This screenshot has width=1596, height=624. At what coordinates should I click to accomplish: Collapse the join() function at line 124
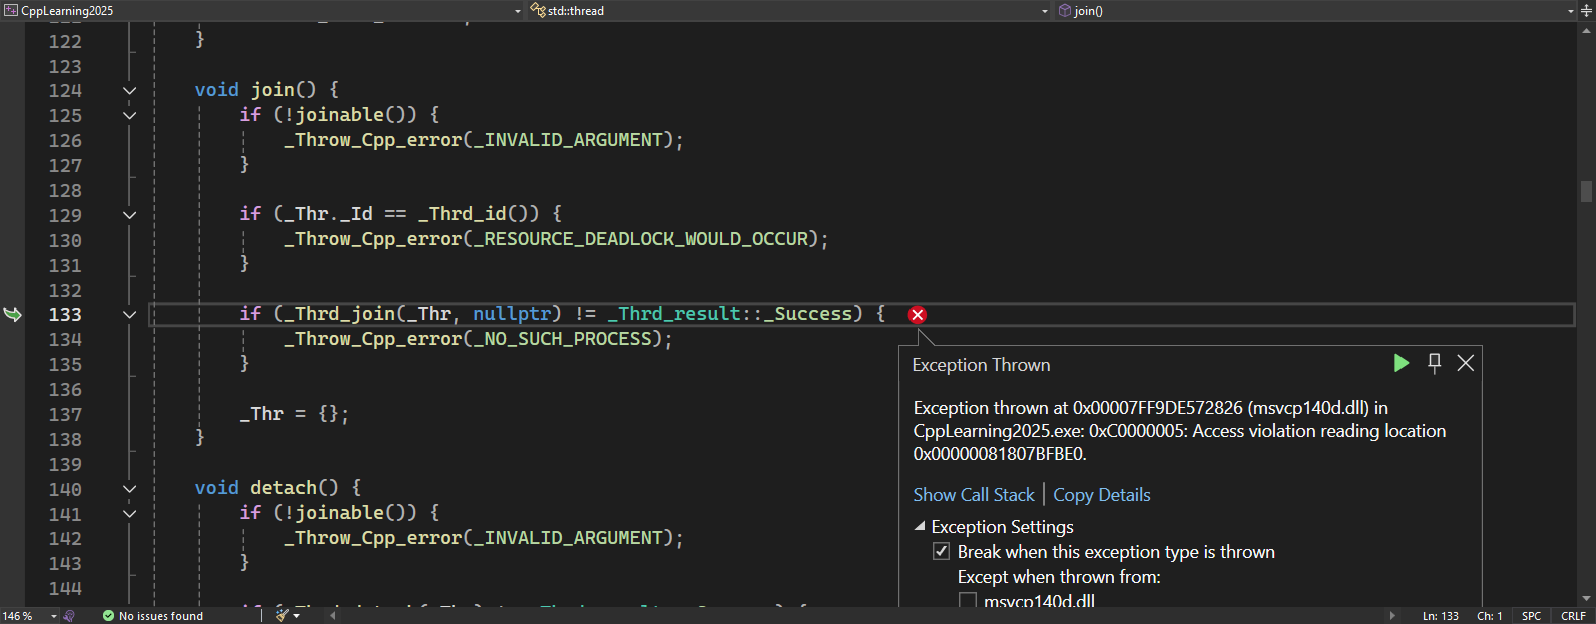(129, 91)
